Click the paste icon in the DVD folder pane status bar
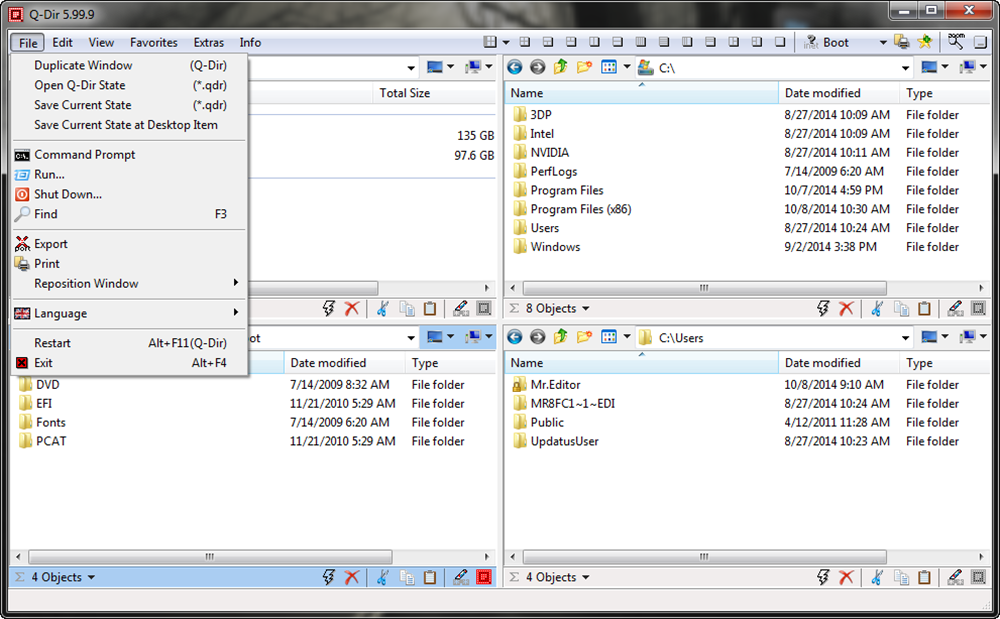 point(430,578)
